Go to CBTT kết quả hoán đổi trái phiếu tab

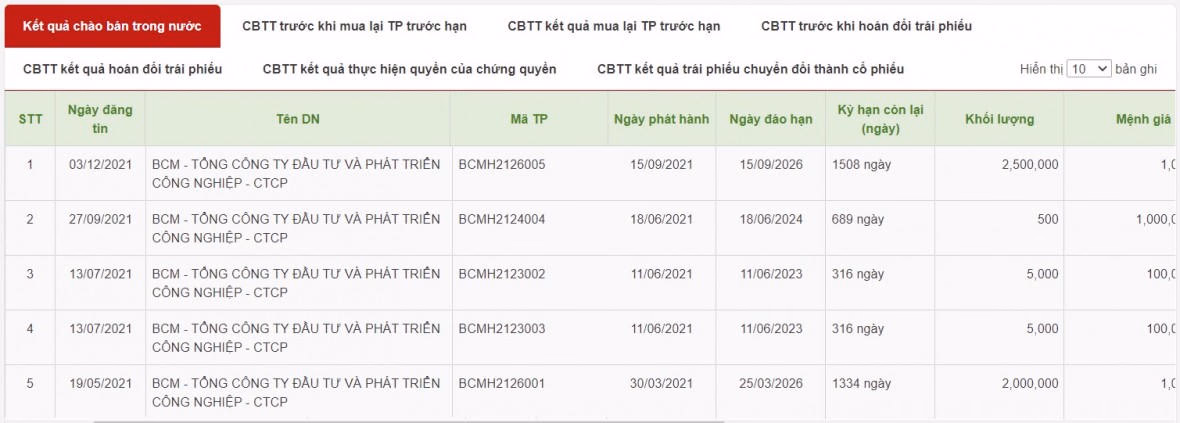(x=122, y=69)
